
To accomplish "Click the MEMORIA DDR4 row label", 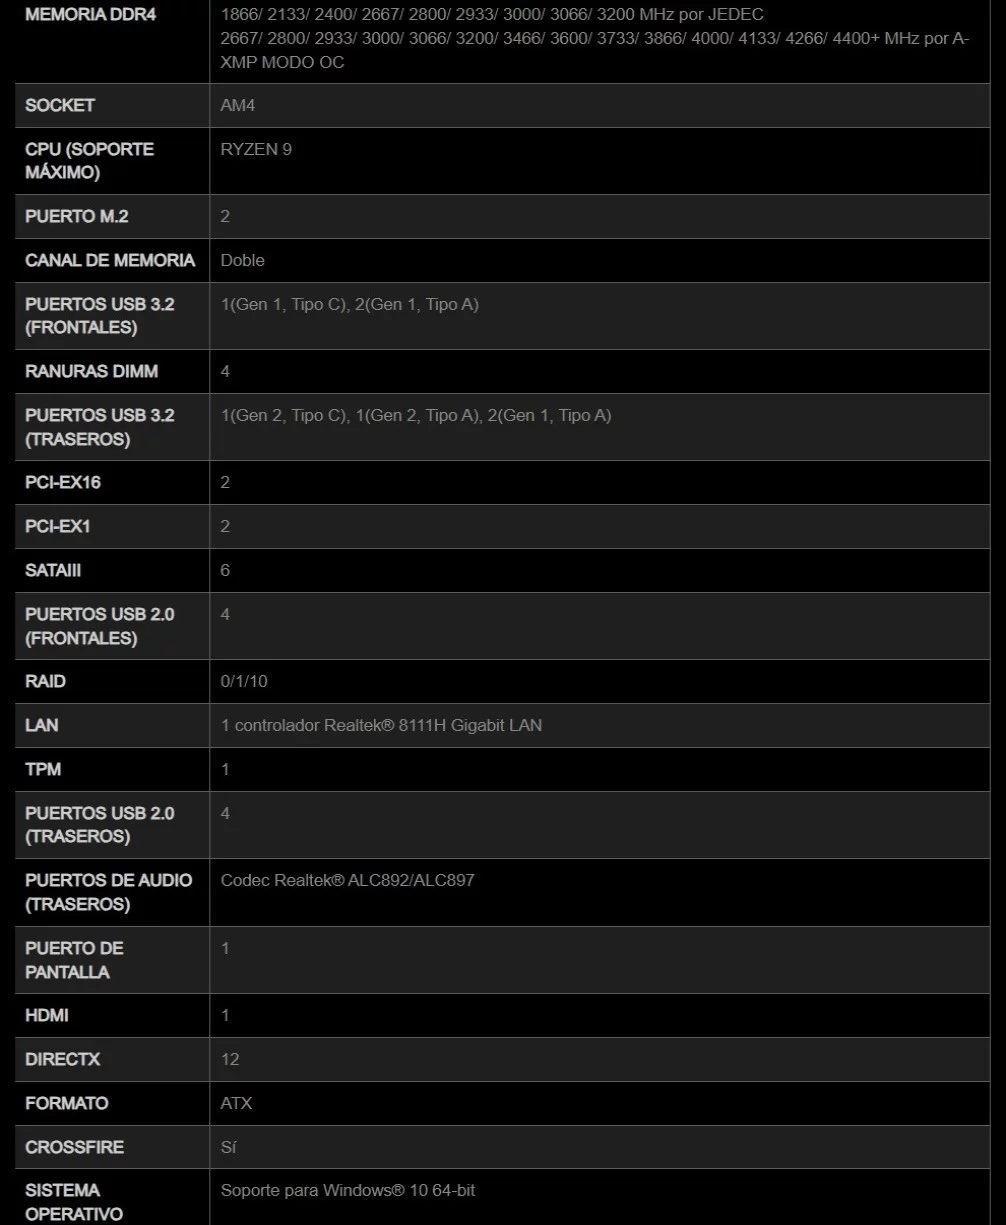I will tap(90, 15).
